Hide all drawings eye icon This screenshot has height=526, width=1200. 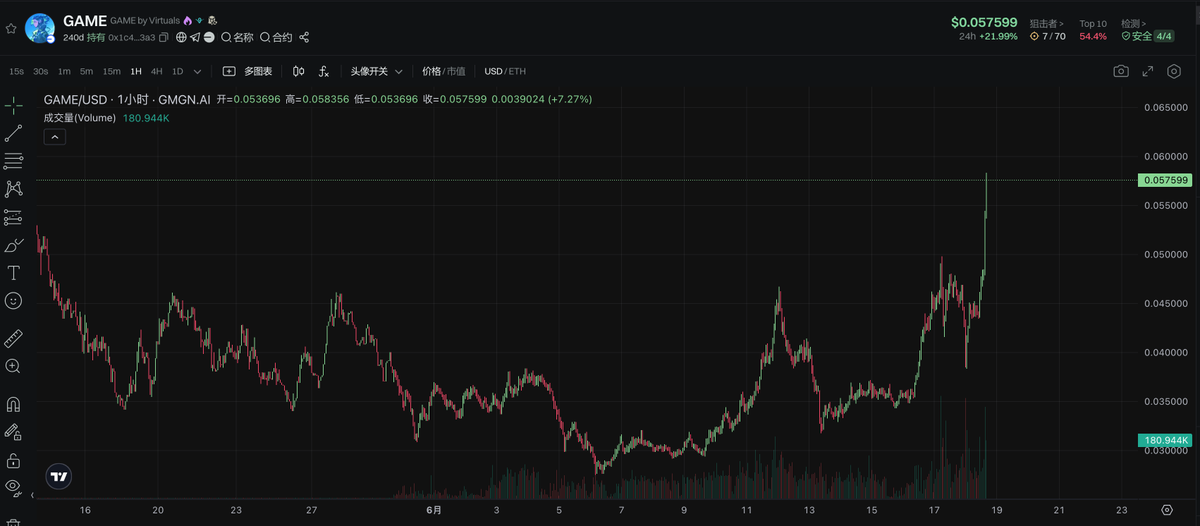coord(13,488)
